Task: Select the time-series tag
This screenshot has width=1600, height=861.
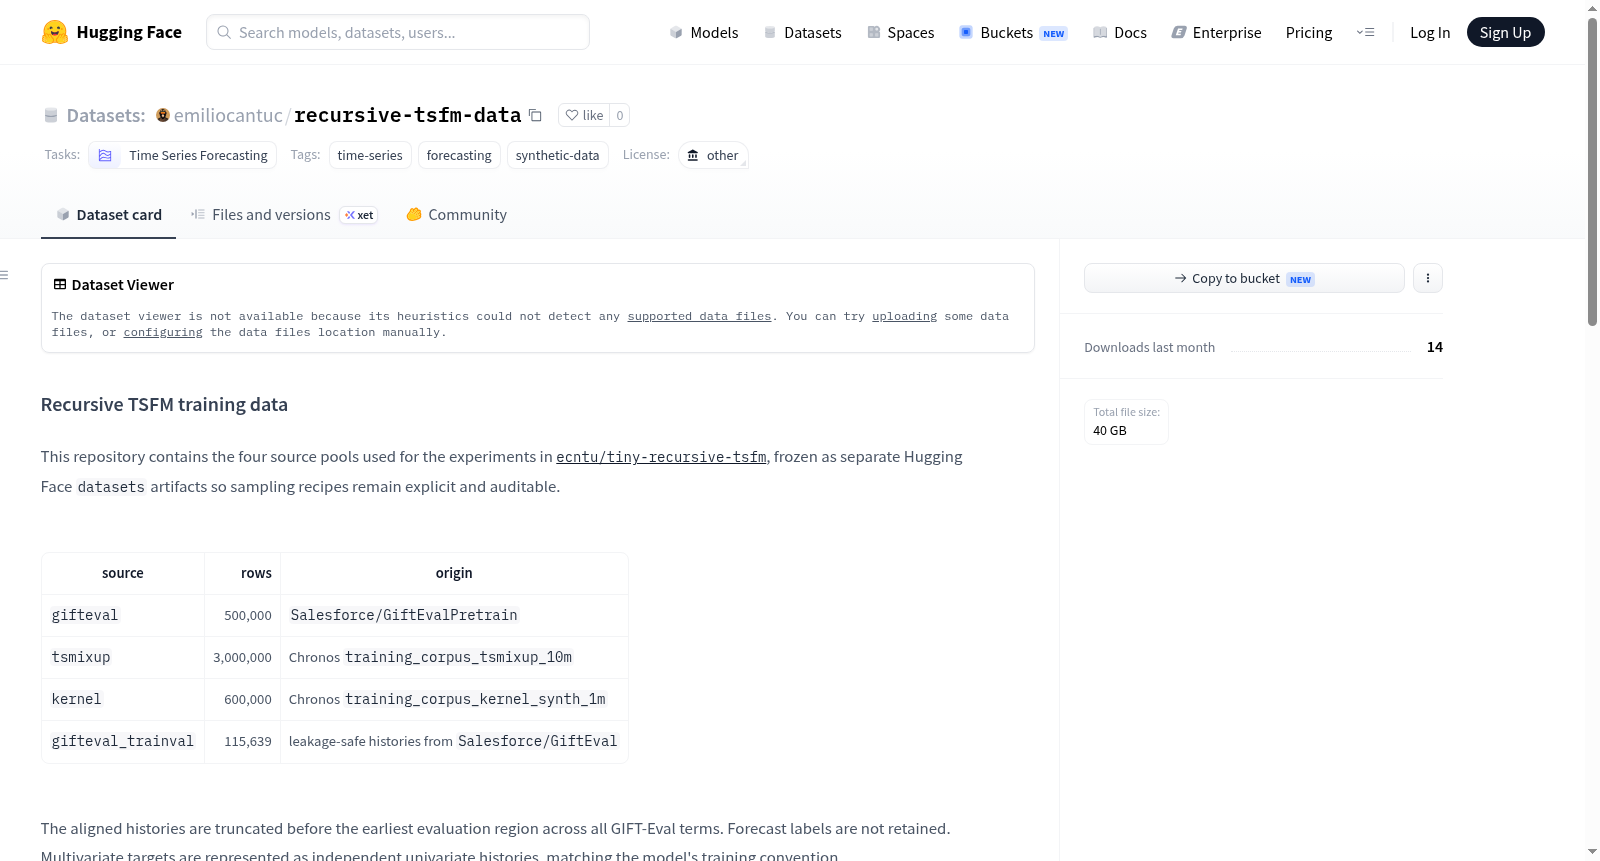Action: (370, 155)
